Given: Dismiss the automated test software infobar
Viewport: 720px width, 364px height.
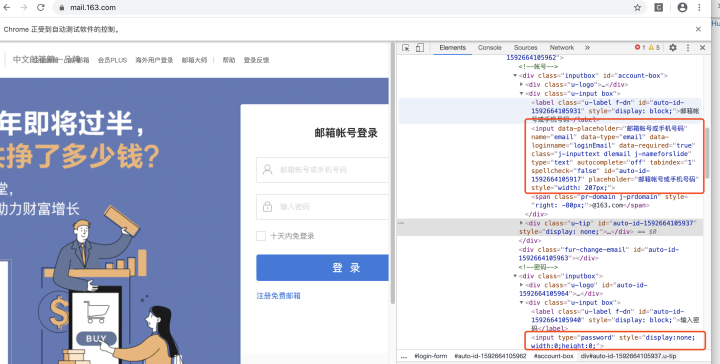Looking at the screenshot, I should (x=698, y=29).
